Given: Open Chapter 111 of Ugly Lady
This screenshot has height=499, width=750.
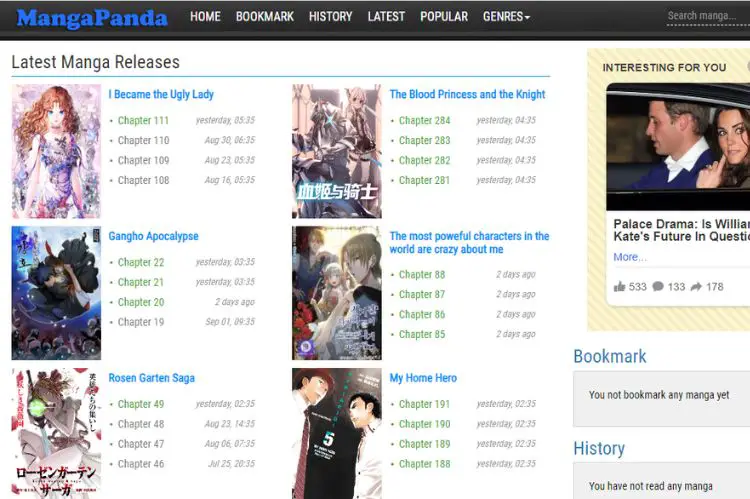Looking at the screenshot, I should (x=143, y=121).
